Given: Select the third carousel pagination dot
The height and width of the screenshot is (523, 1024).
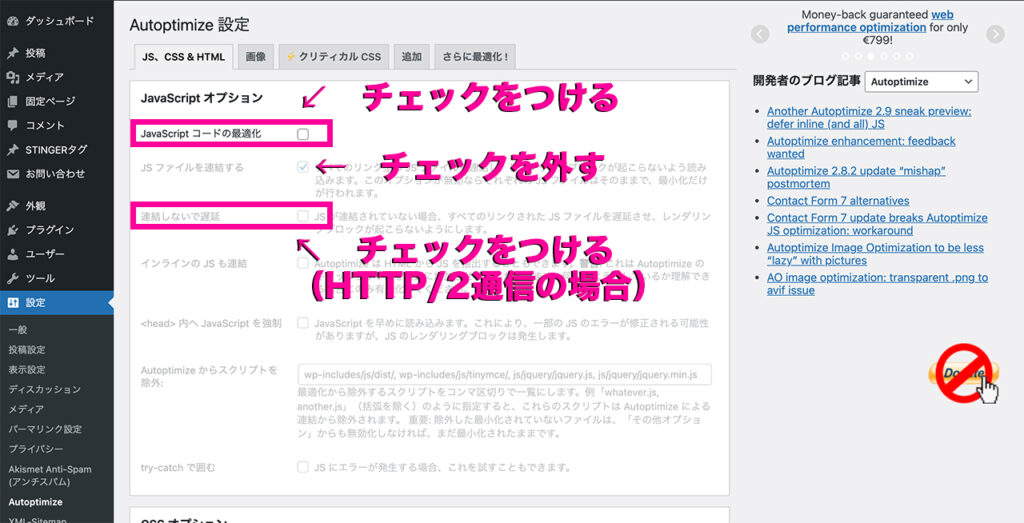Looking at the screenshot, I should (871, 56).
